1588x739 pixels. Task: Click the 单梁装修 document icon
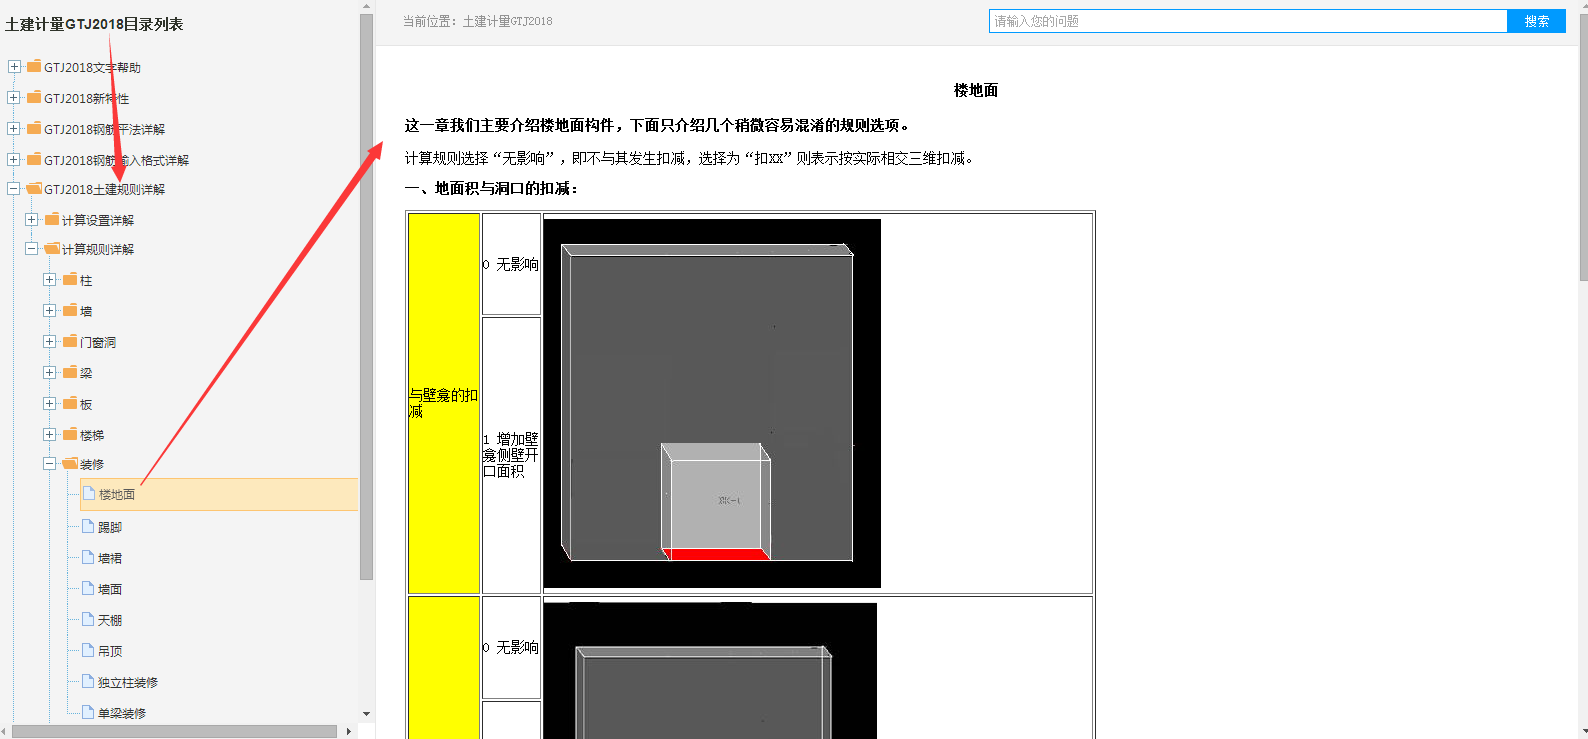coord(88,712)
